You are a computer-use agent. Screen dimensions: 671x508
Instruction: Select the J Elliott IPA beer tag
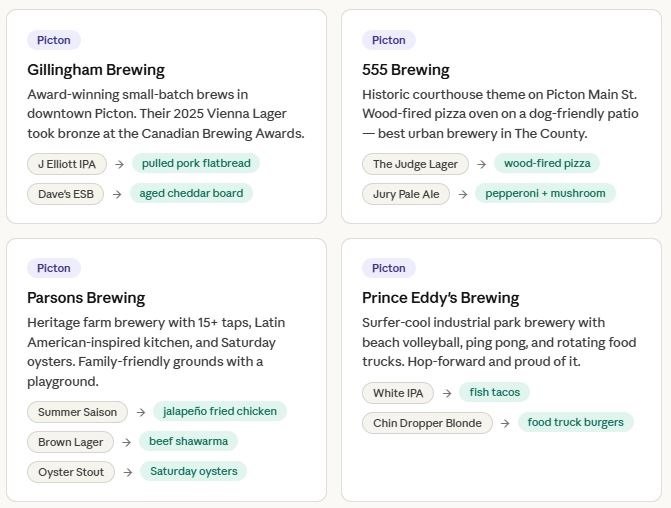pyautogui.click(x=66, y=164)
